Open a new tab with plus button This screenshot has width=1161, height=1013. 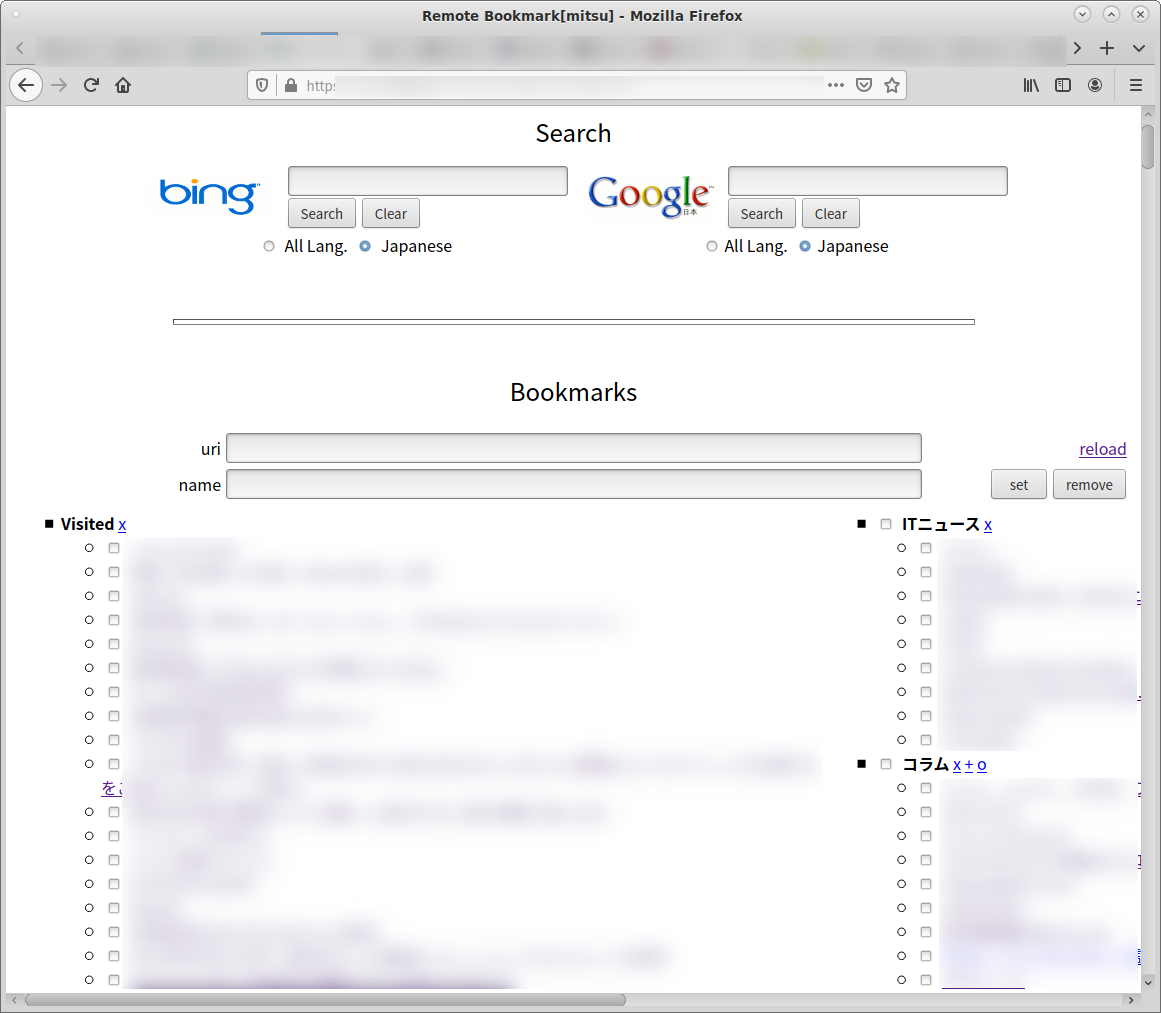(1107, 48)
